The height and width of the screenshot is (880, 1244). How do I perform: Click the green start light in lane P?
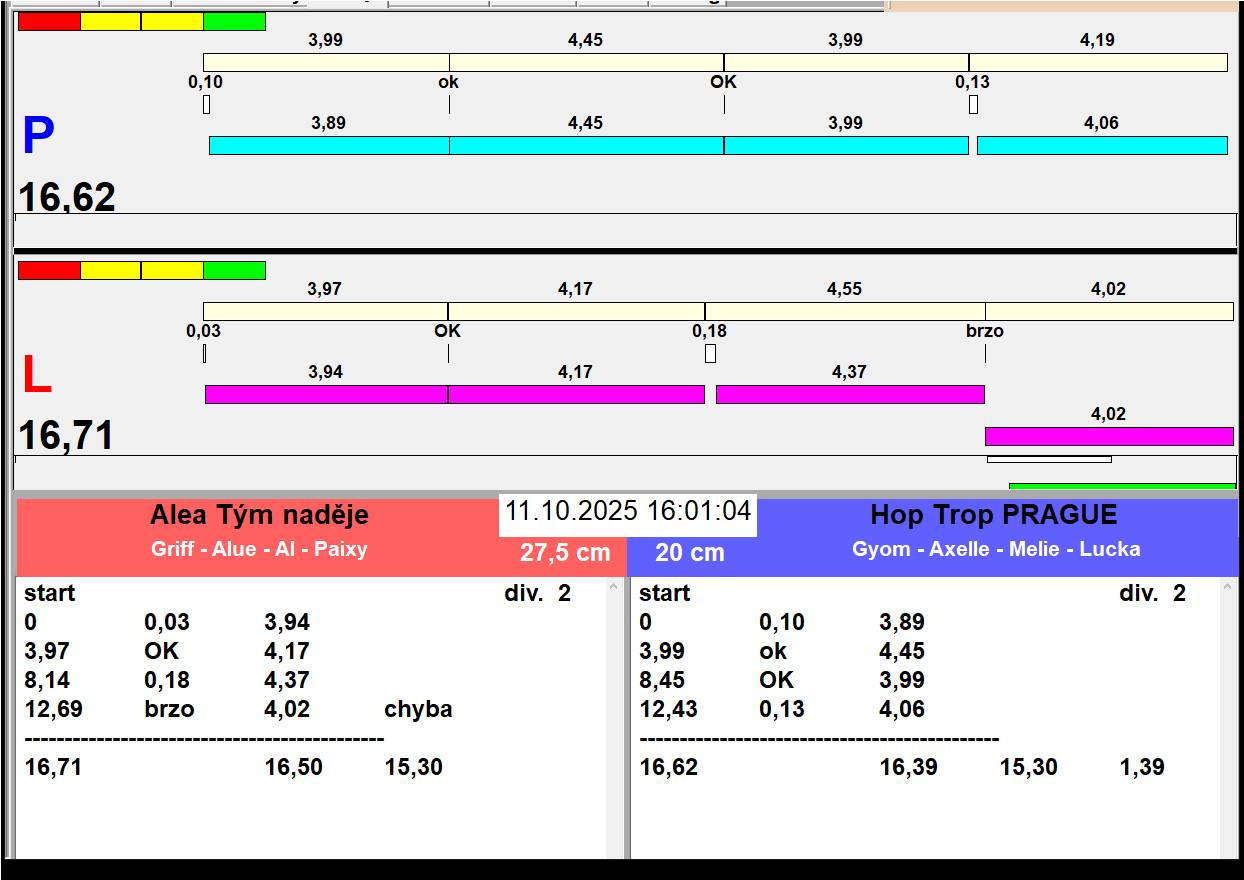[234, 21]
